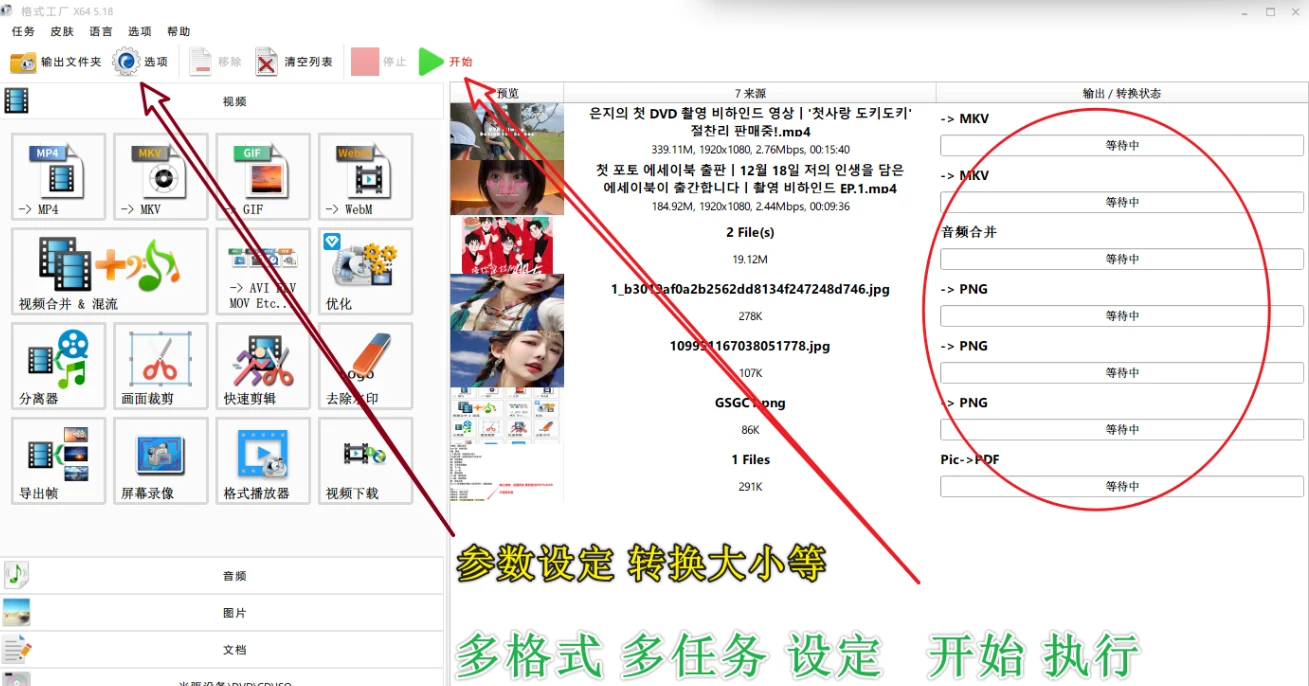Open the 分离器 splitter tool
Viewport: 1309px width, 686px height.
click(58, 366)
